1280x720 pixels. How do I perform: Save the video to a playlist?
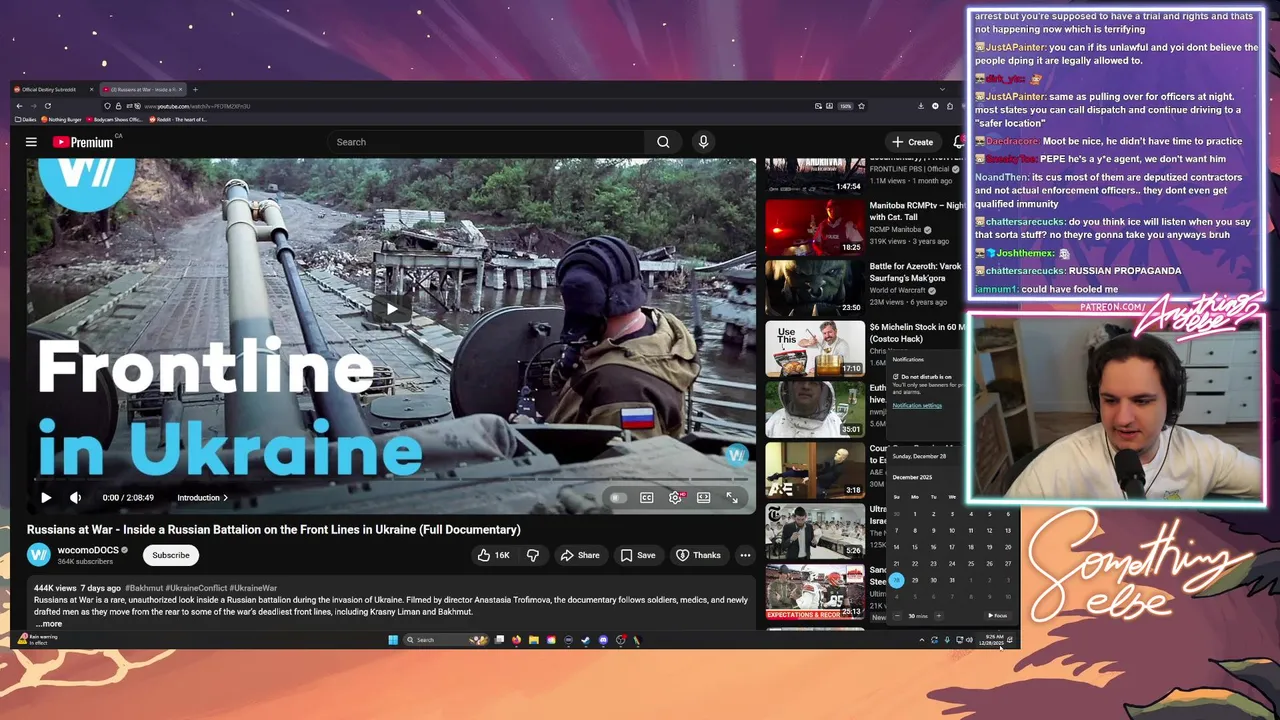tap(638, 555)
